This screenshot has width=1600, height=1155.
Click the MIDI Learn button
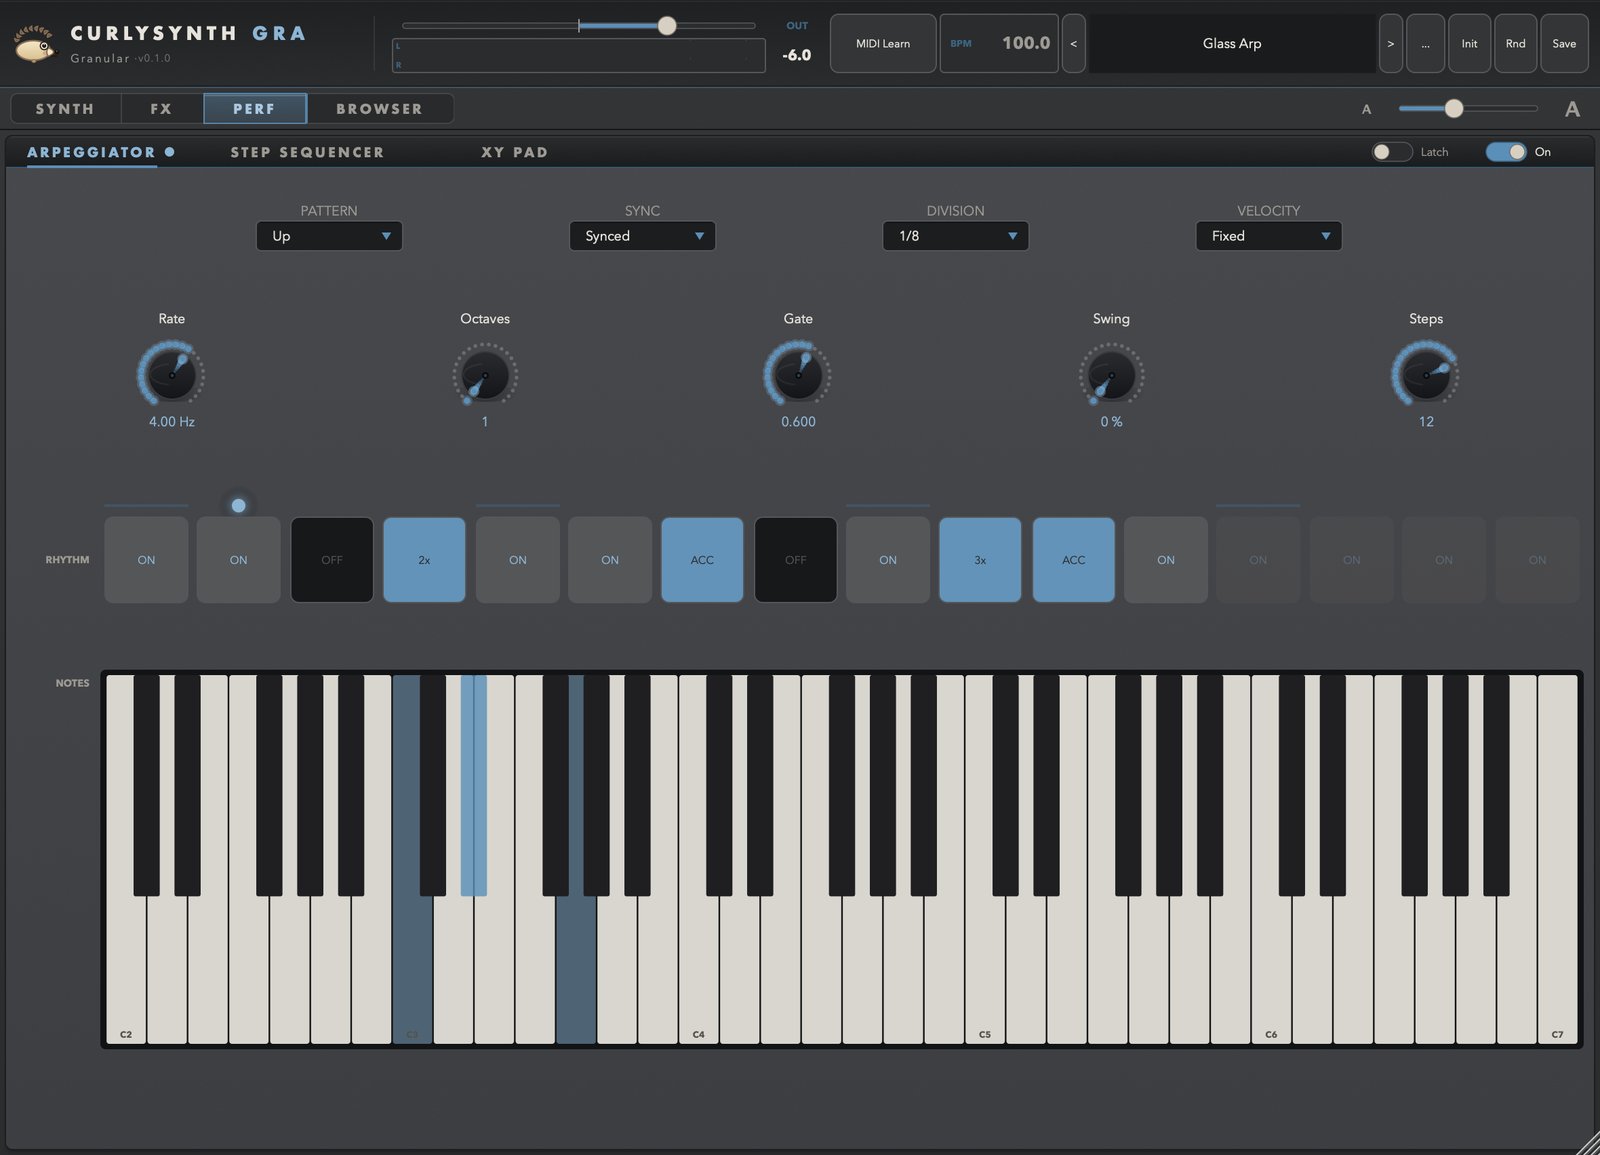(x=883, y=44)
